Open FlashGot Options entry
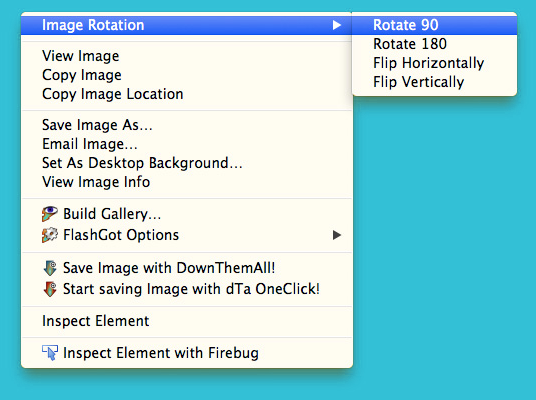536x400 pixels. 187,235
